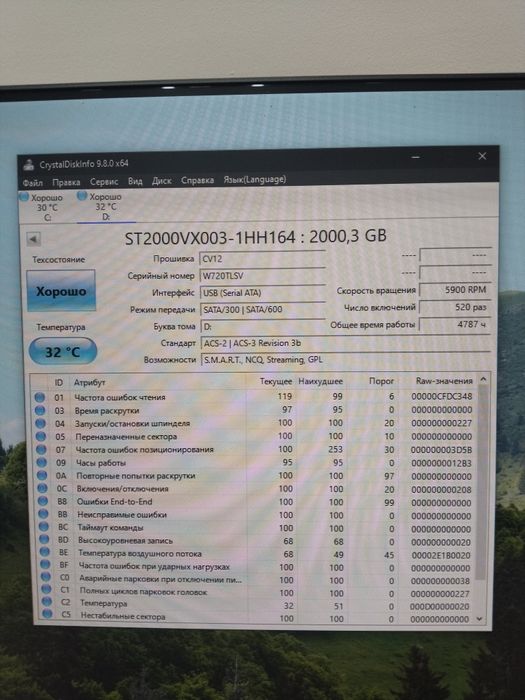Open the Вид menu
The image size is (525, 700).
pos(135,181)
